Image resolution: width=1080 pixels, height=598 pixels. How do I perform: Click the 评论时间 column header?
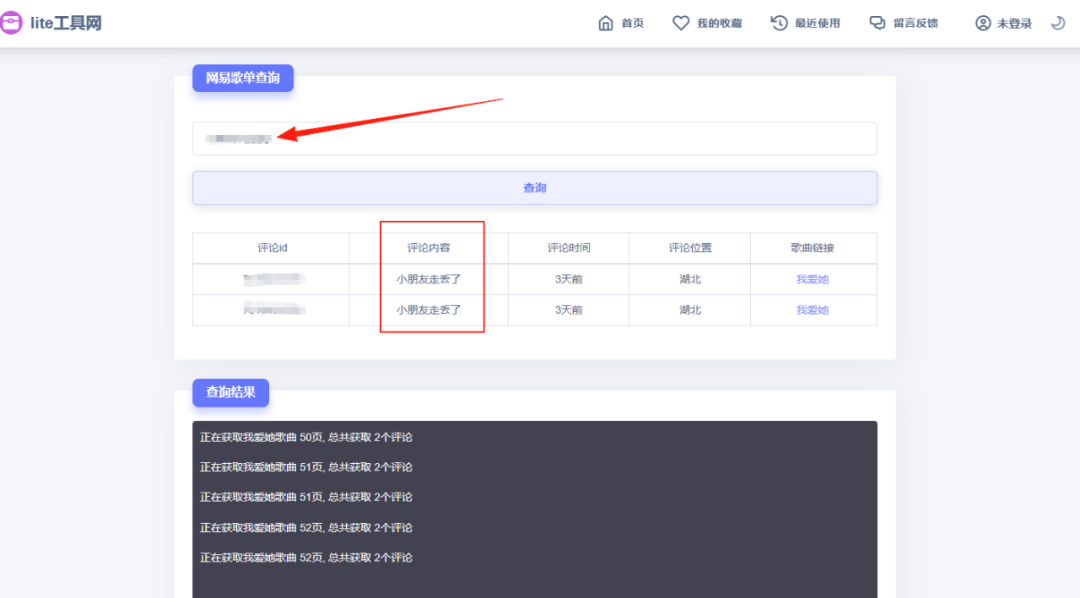click(x=568, y=248)
